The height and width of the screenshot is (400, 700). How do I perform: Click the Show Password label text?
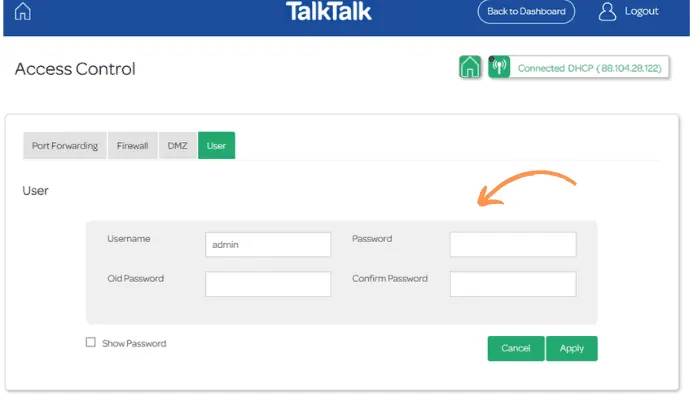[x=134, y=343]
